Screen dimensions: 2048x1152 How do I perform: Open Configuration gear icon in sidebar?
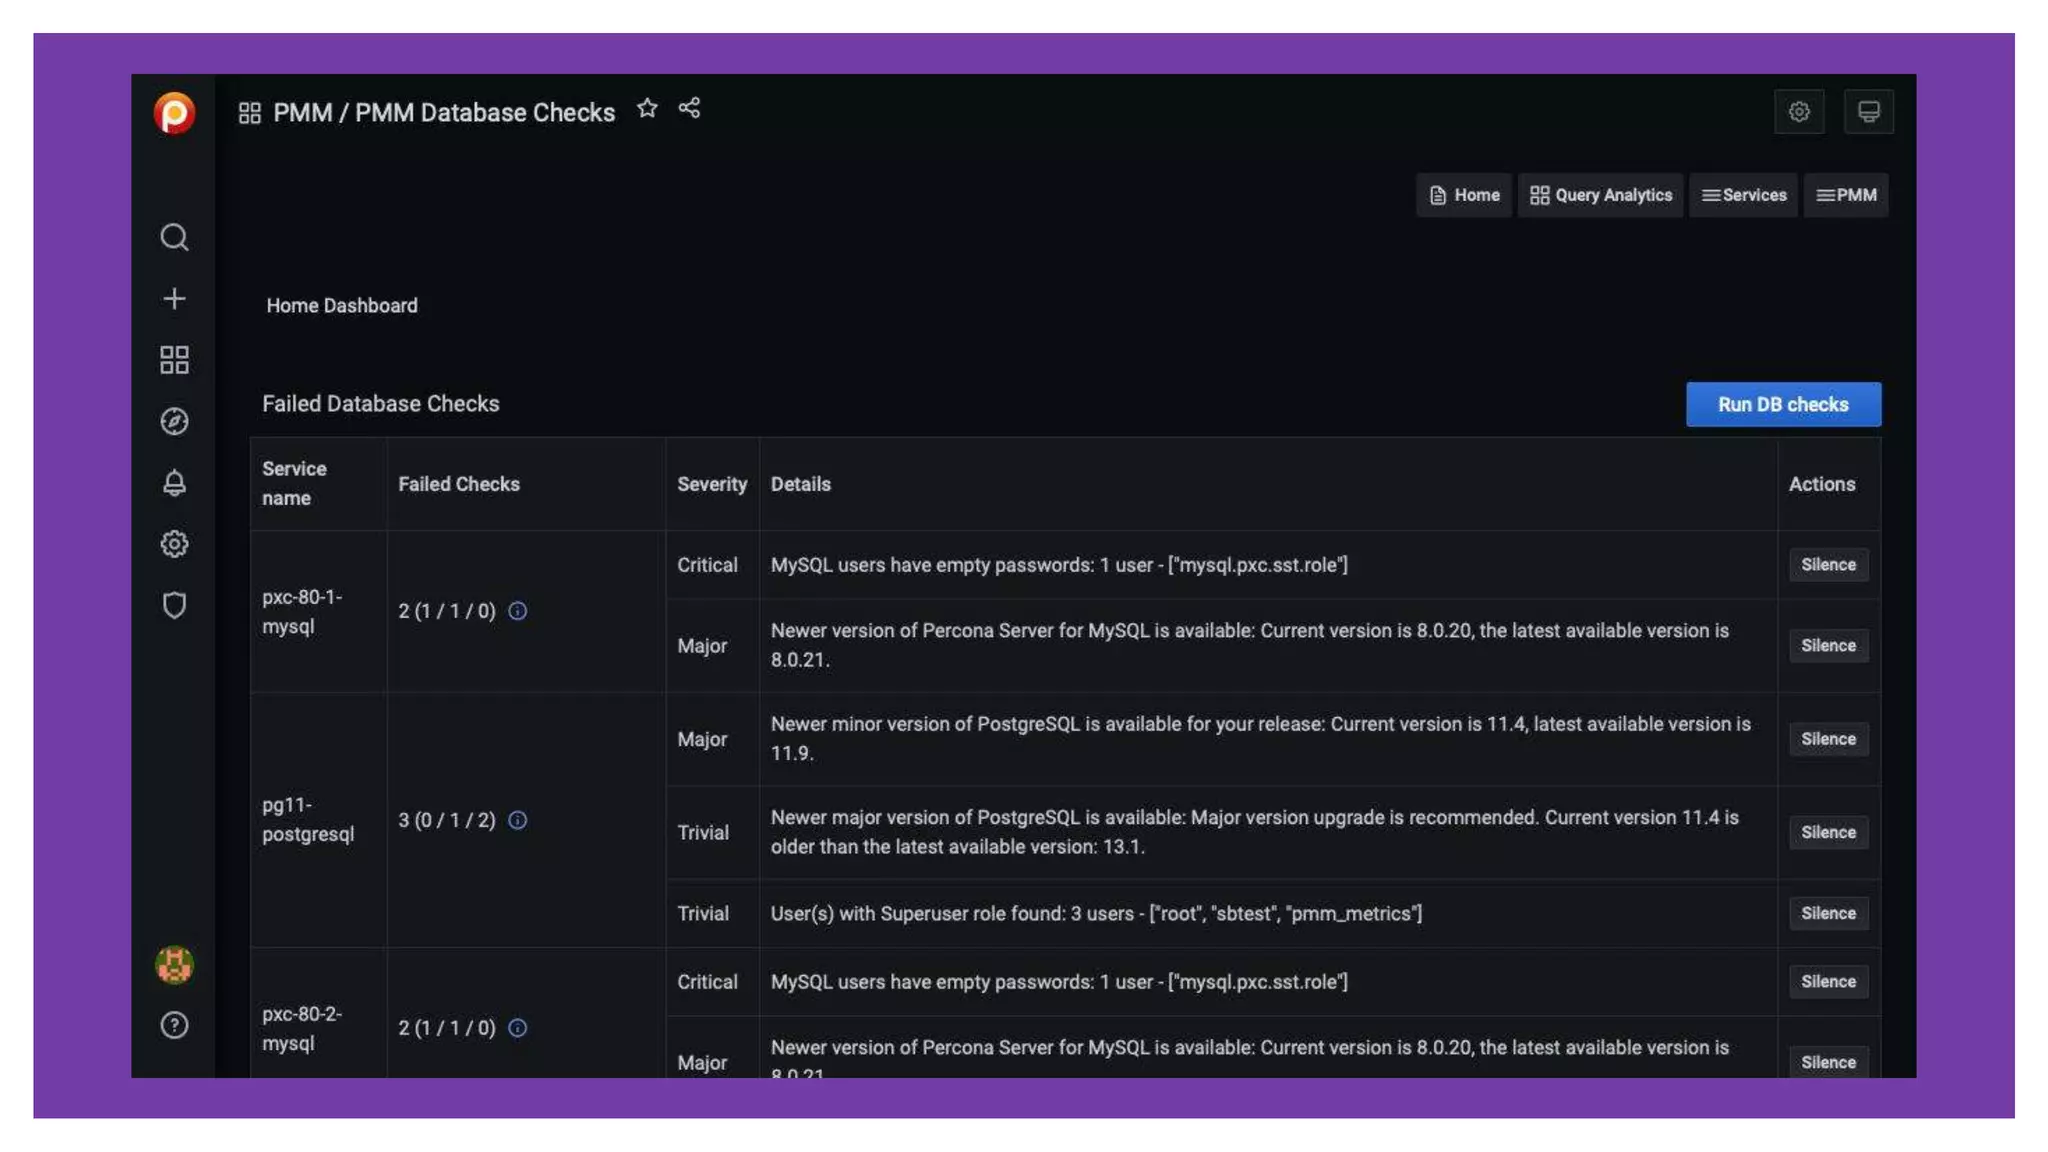click(174, 544)
